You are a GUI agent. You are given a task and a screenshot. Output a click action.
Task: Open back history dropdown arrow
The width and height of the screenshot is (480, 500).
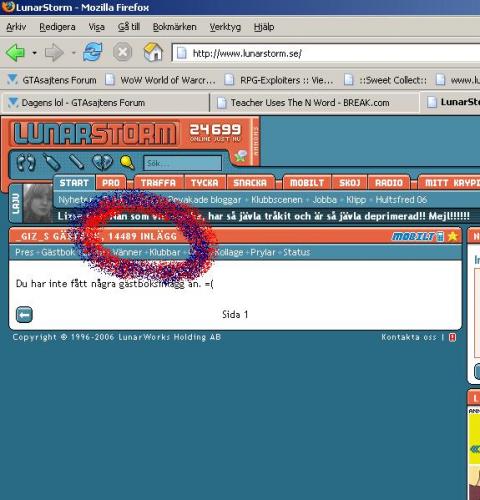point(34,53)
